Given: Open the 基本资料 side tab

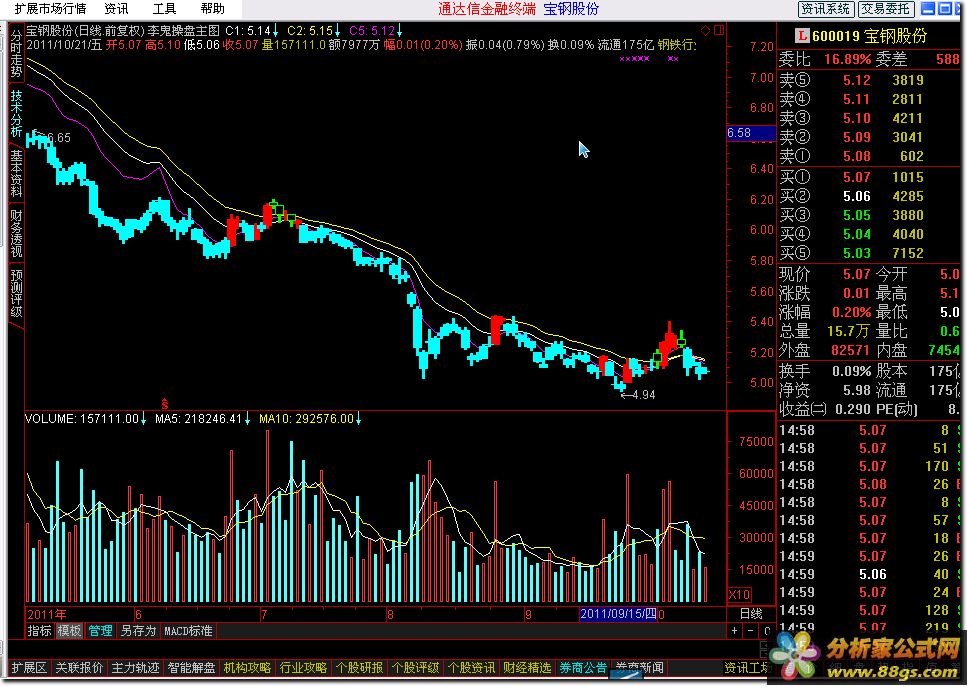Looking at the screenshot, I should (x=16, y=173).
